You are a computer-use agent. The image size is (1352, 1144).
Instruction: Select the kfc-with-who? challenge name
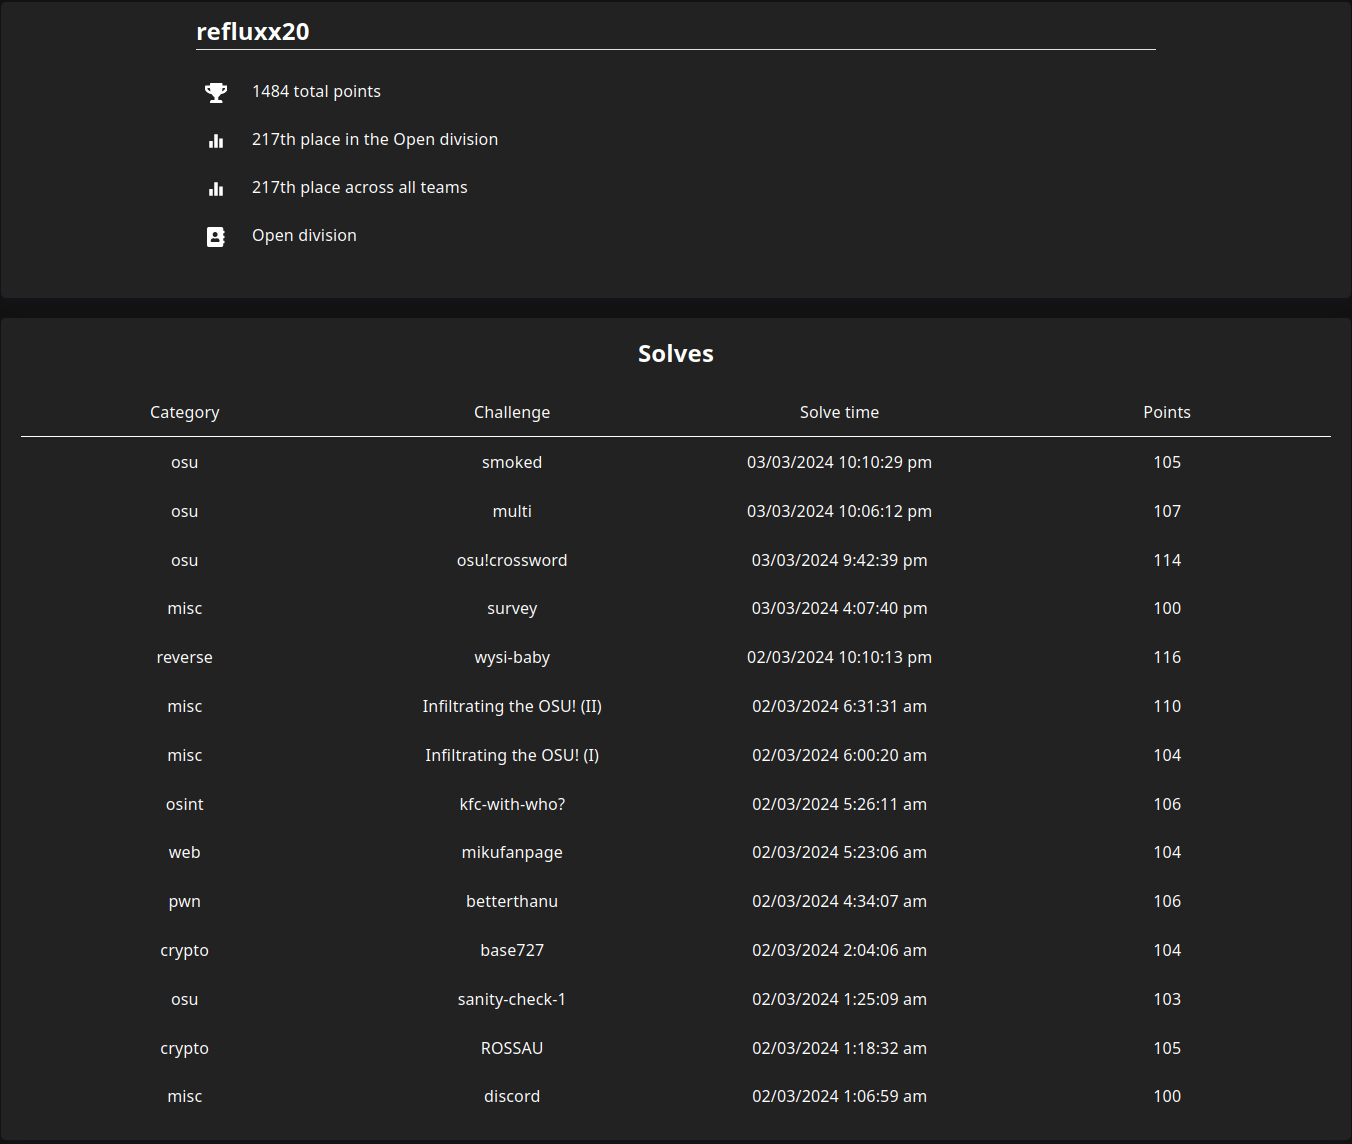pos(512,804)
